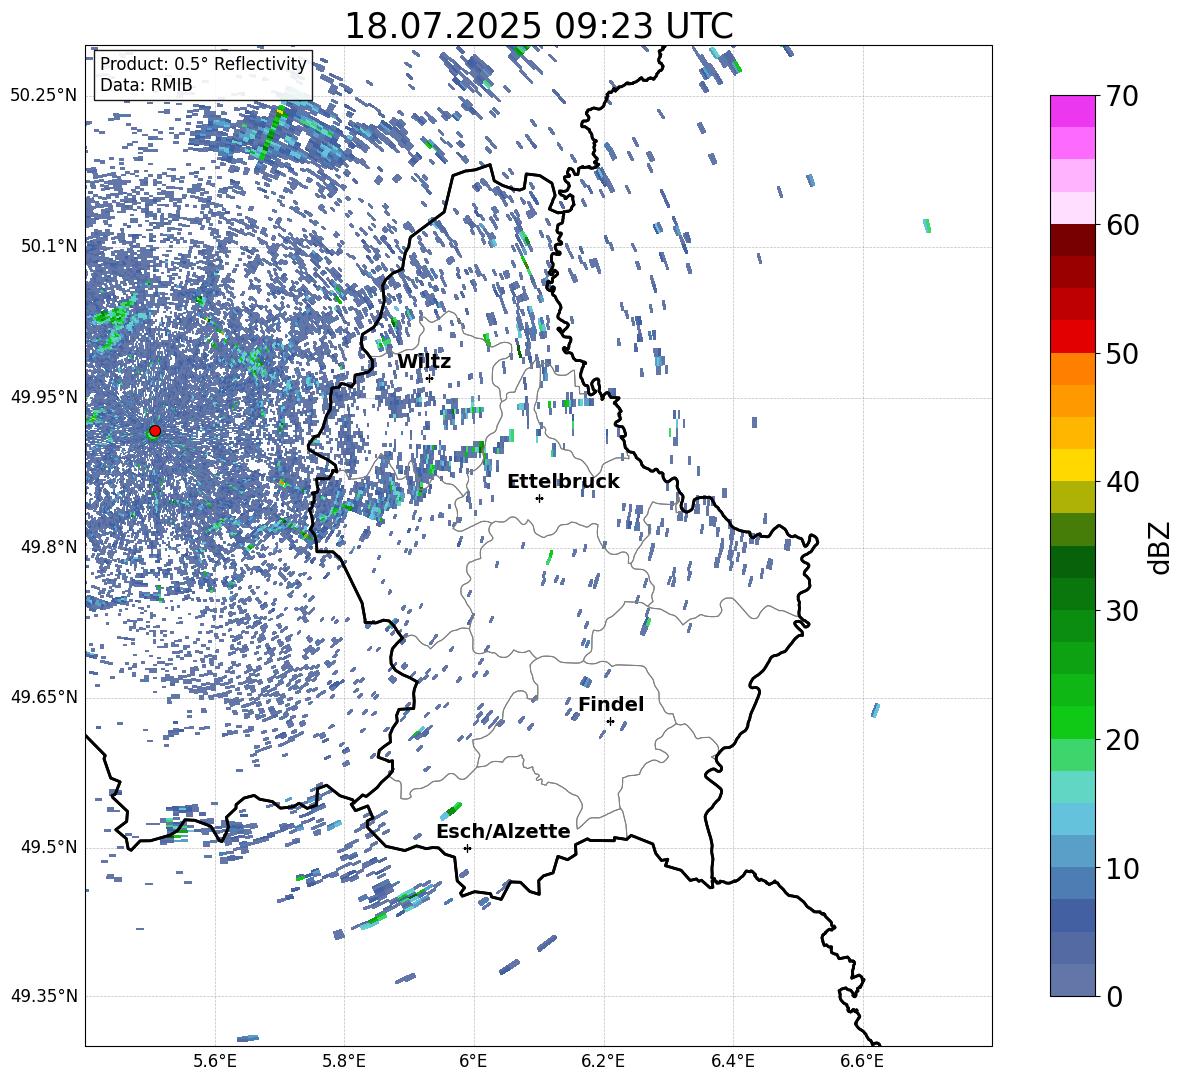Click the Wiltz station cross marker
This screenshot has width=1184, height=1081.
pos(429,378)
